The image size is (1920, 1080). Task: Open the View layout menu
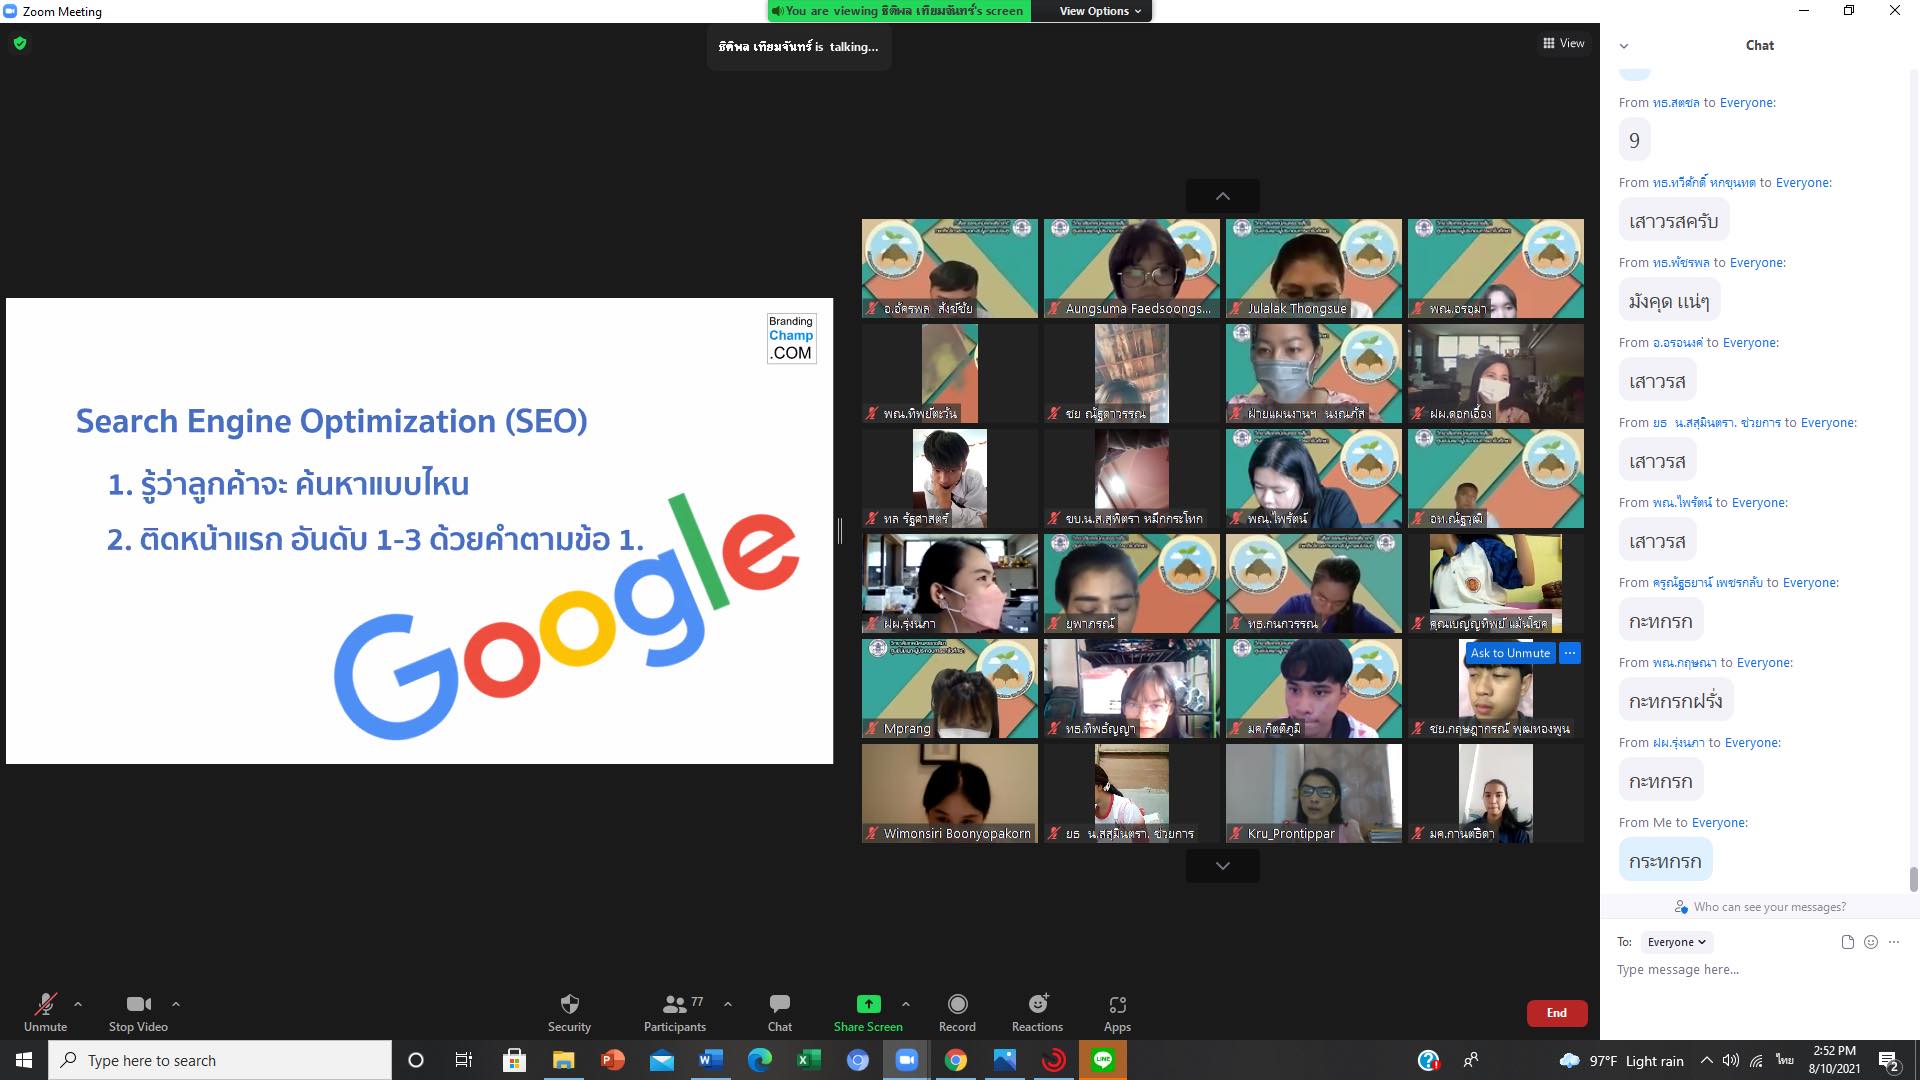1563,43
